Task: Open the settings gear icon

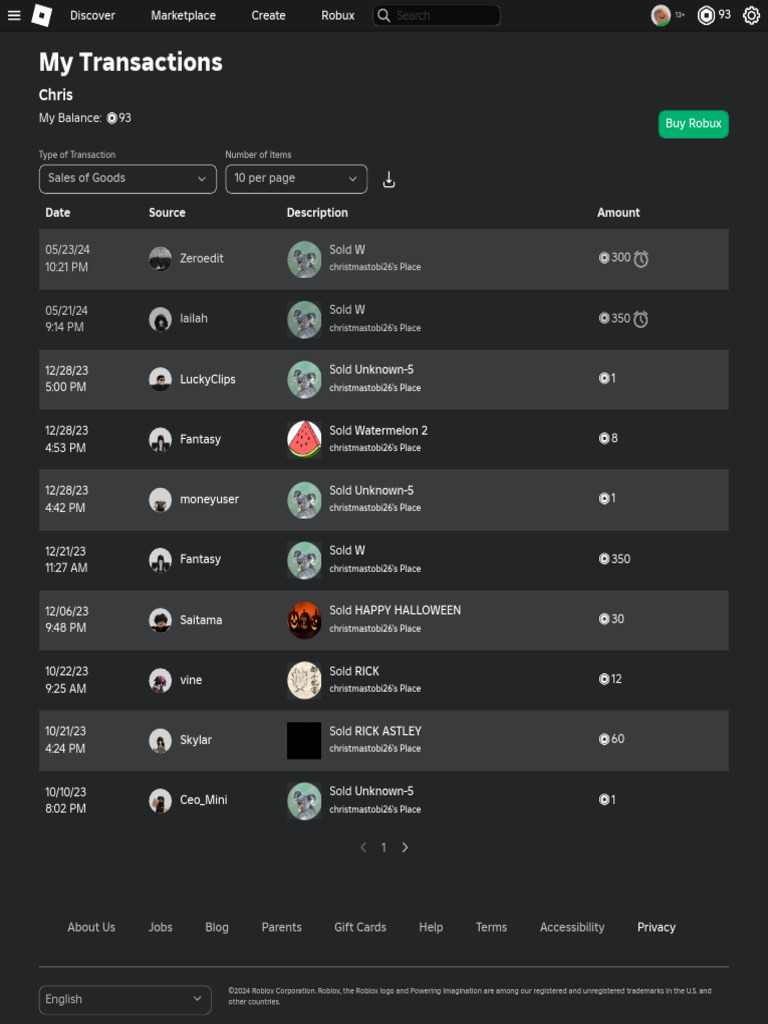Action: coord(751,15)
